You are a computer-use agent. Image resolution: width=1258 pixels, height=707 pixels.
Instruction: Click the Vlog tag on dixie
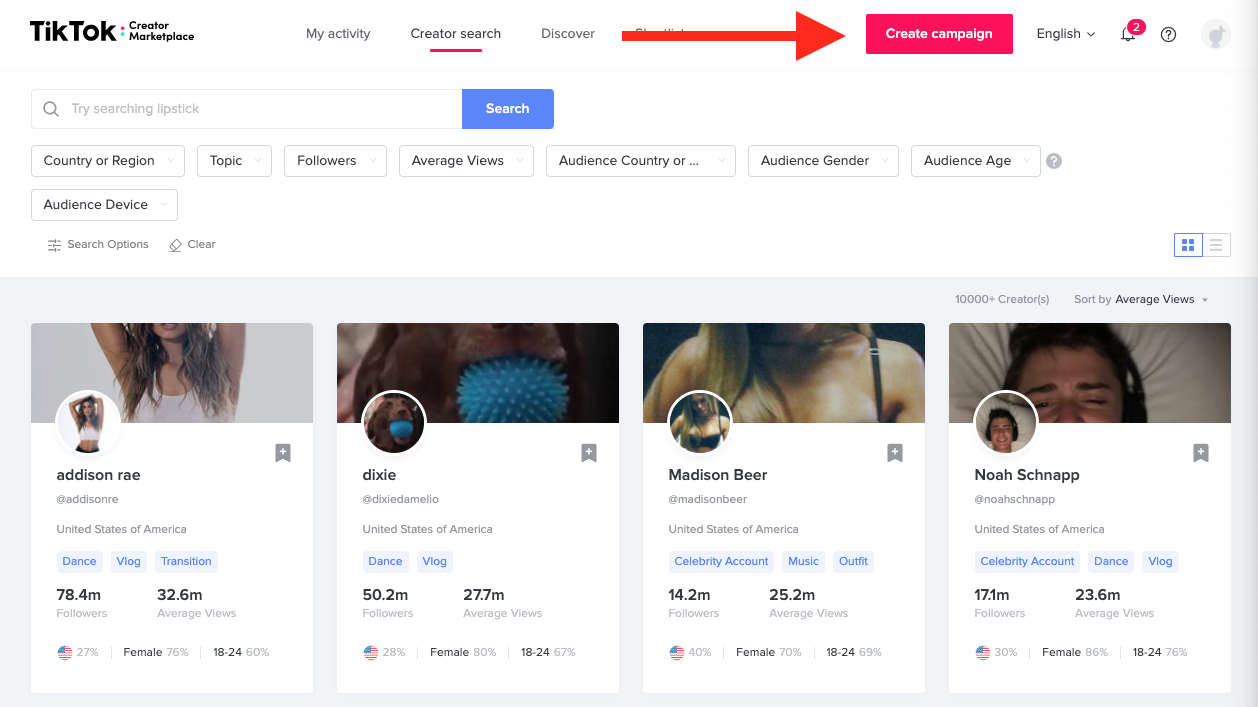435,562
